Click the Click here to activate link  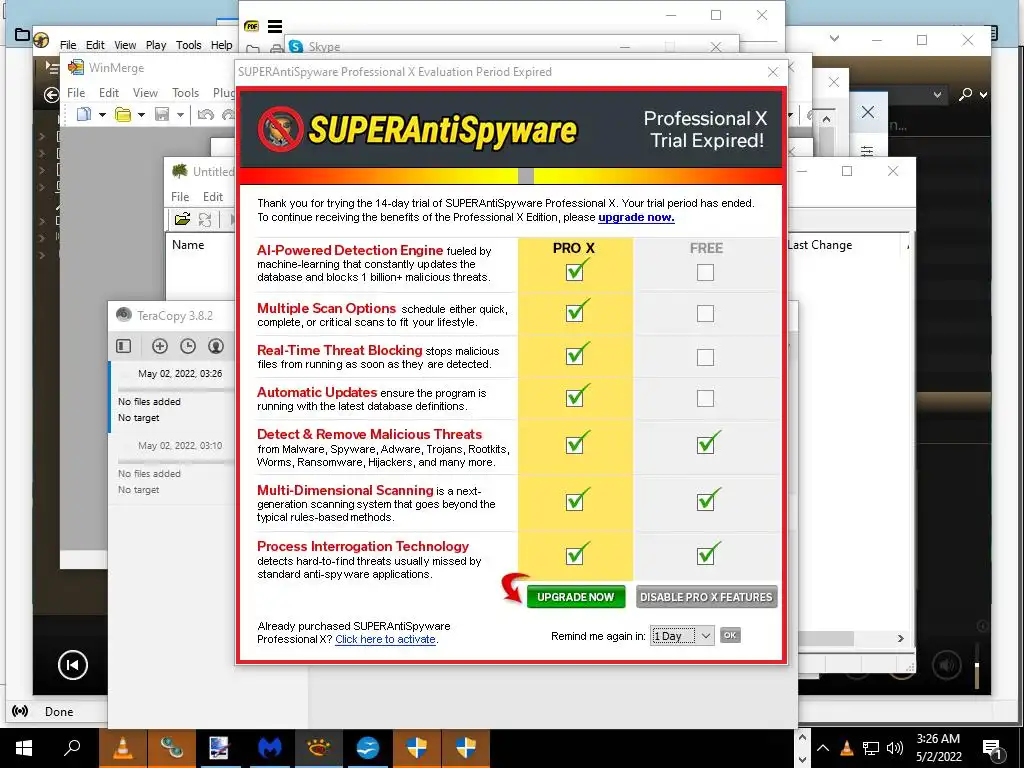[385, 639]
